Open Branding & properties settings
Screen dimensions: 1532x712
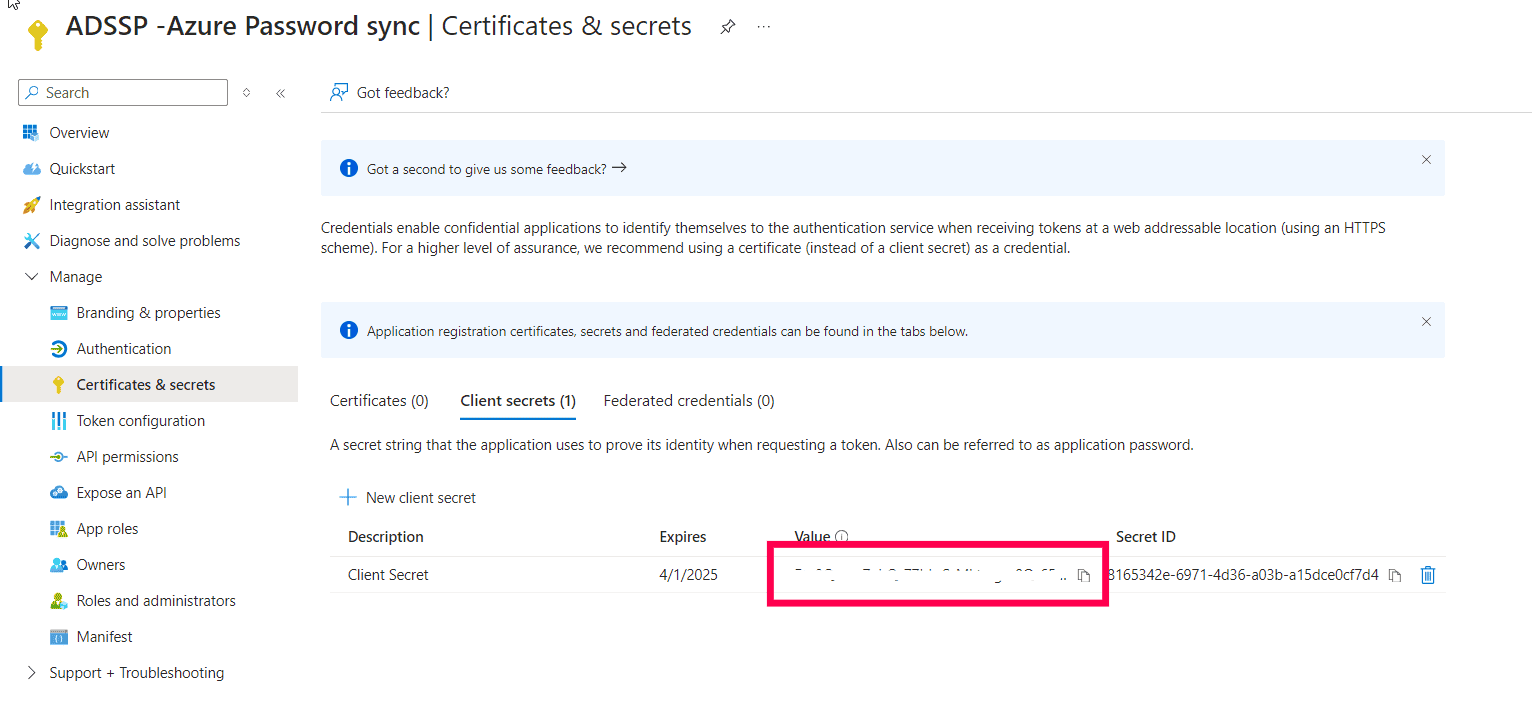point(148,312)
